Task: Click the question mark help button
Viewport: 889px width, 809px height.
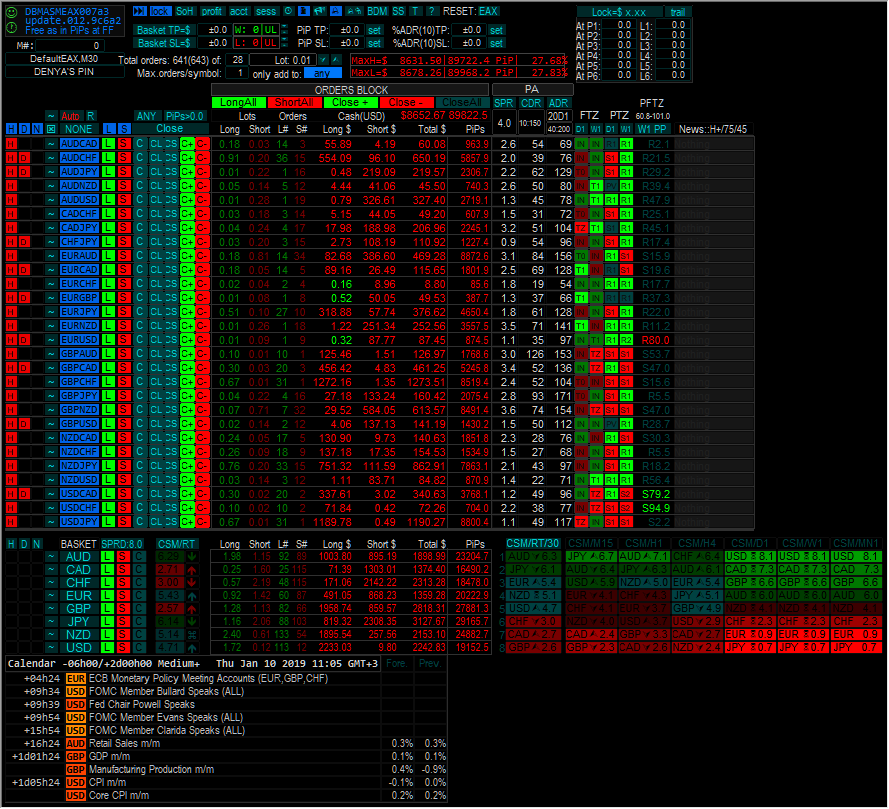Action: (432, 11)
